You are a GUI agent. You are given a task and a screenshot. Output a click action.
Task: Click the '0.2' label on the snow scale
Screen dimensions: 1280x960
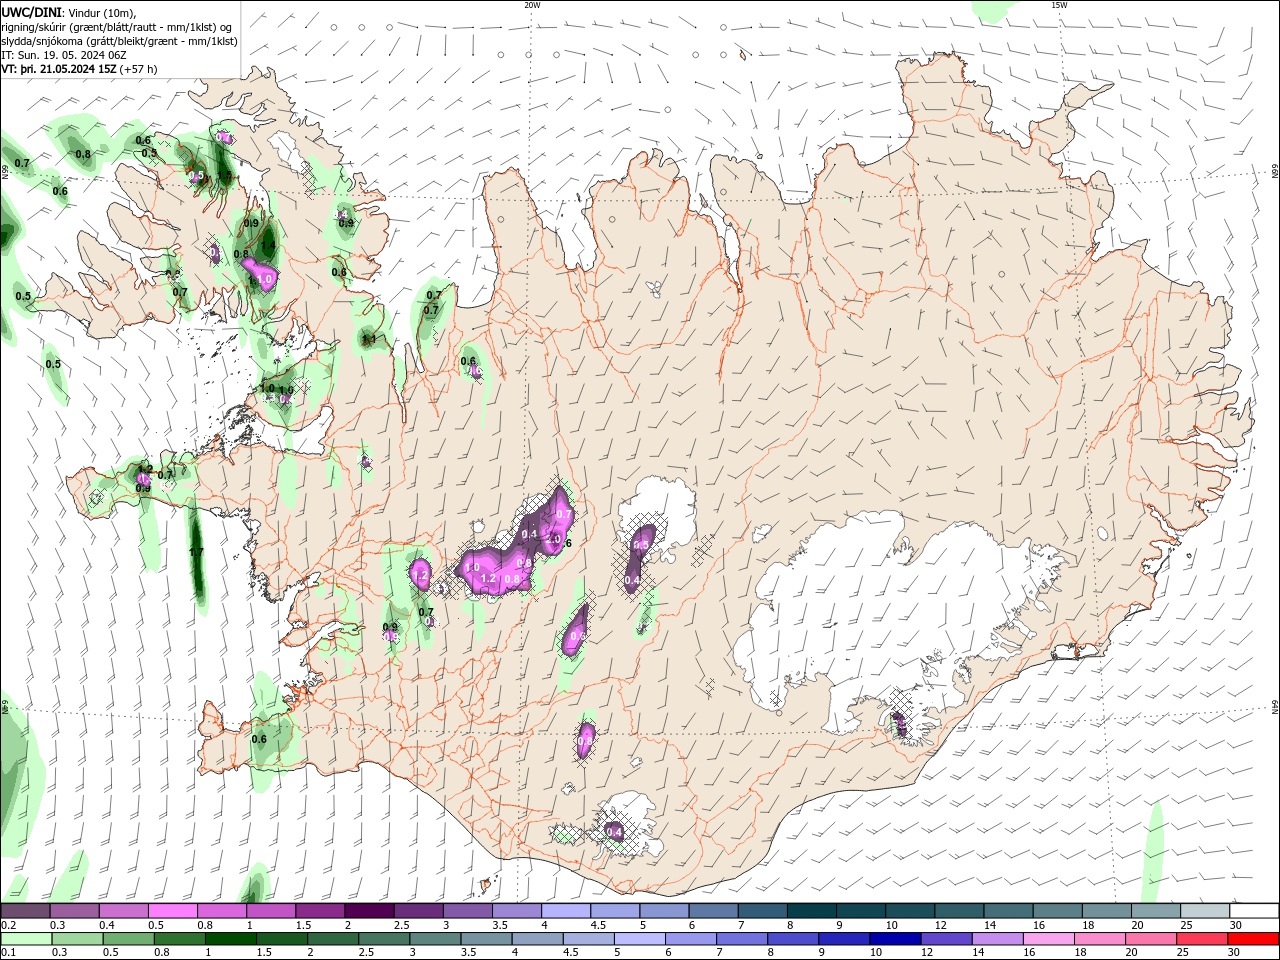coord(9,925)
